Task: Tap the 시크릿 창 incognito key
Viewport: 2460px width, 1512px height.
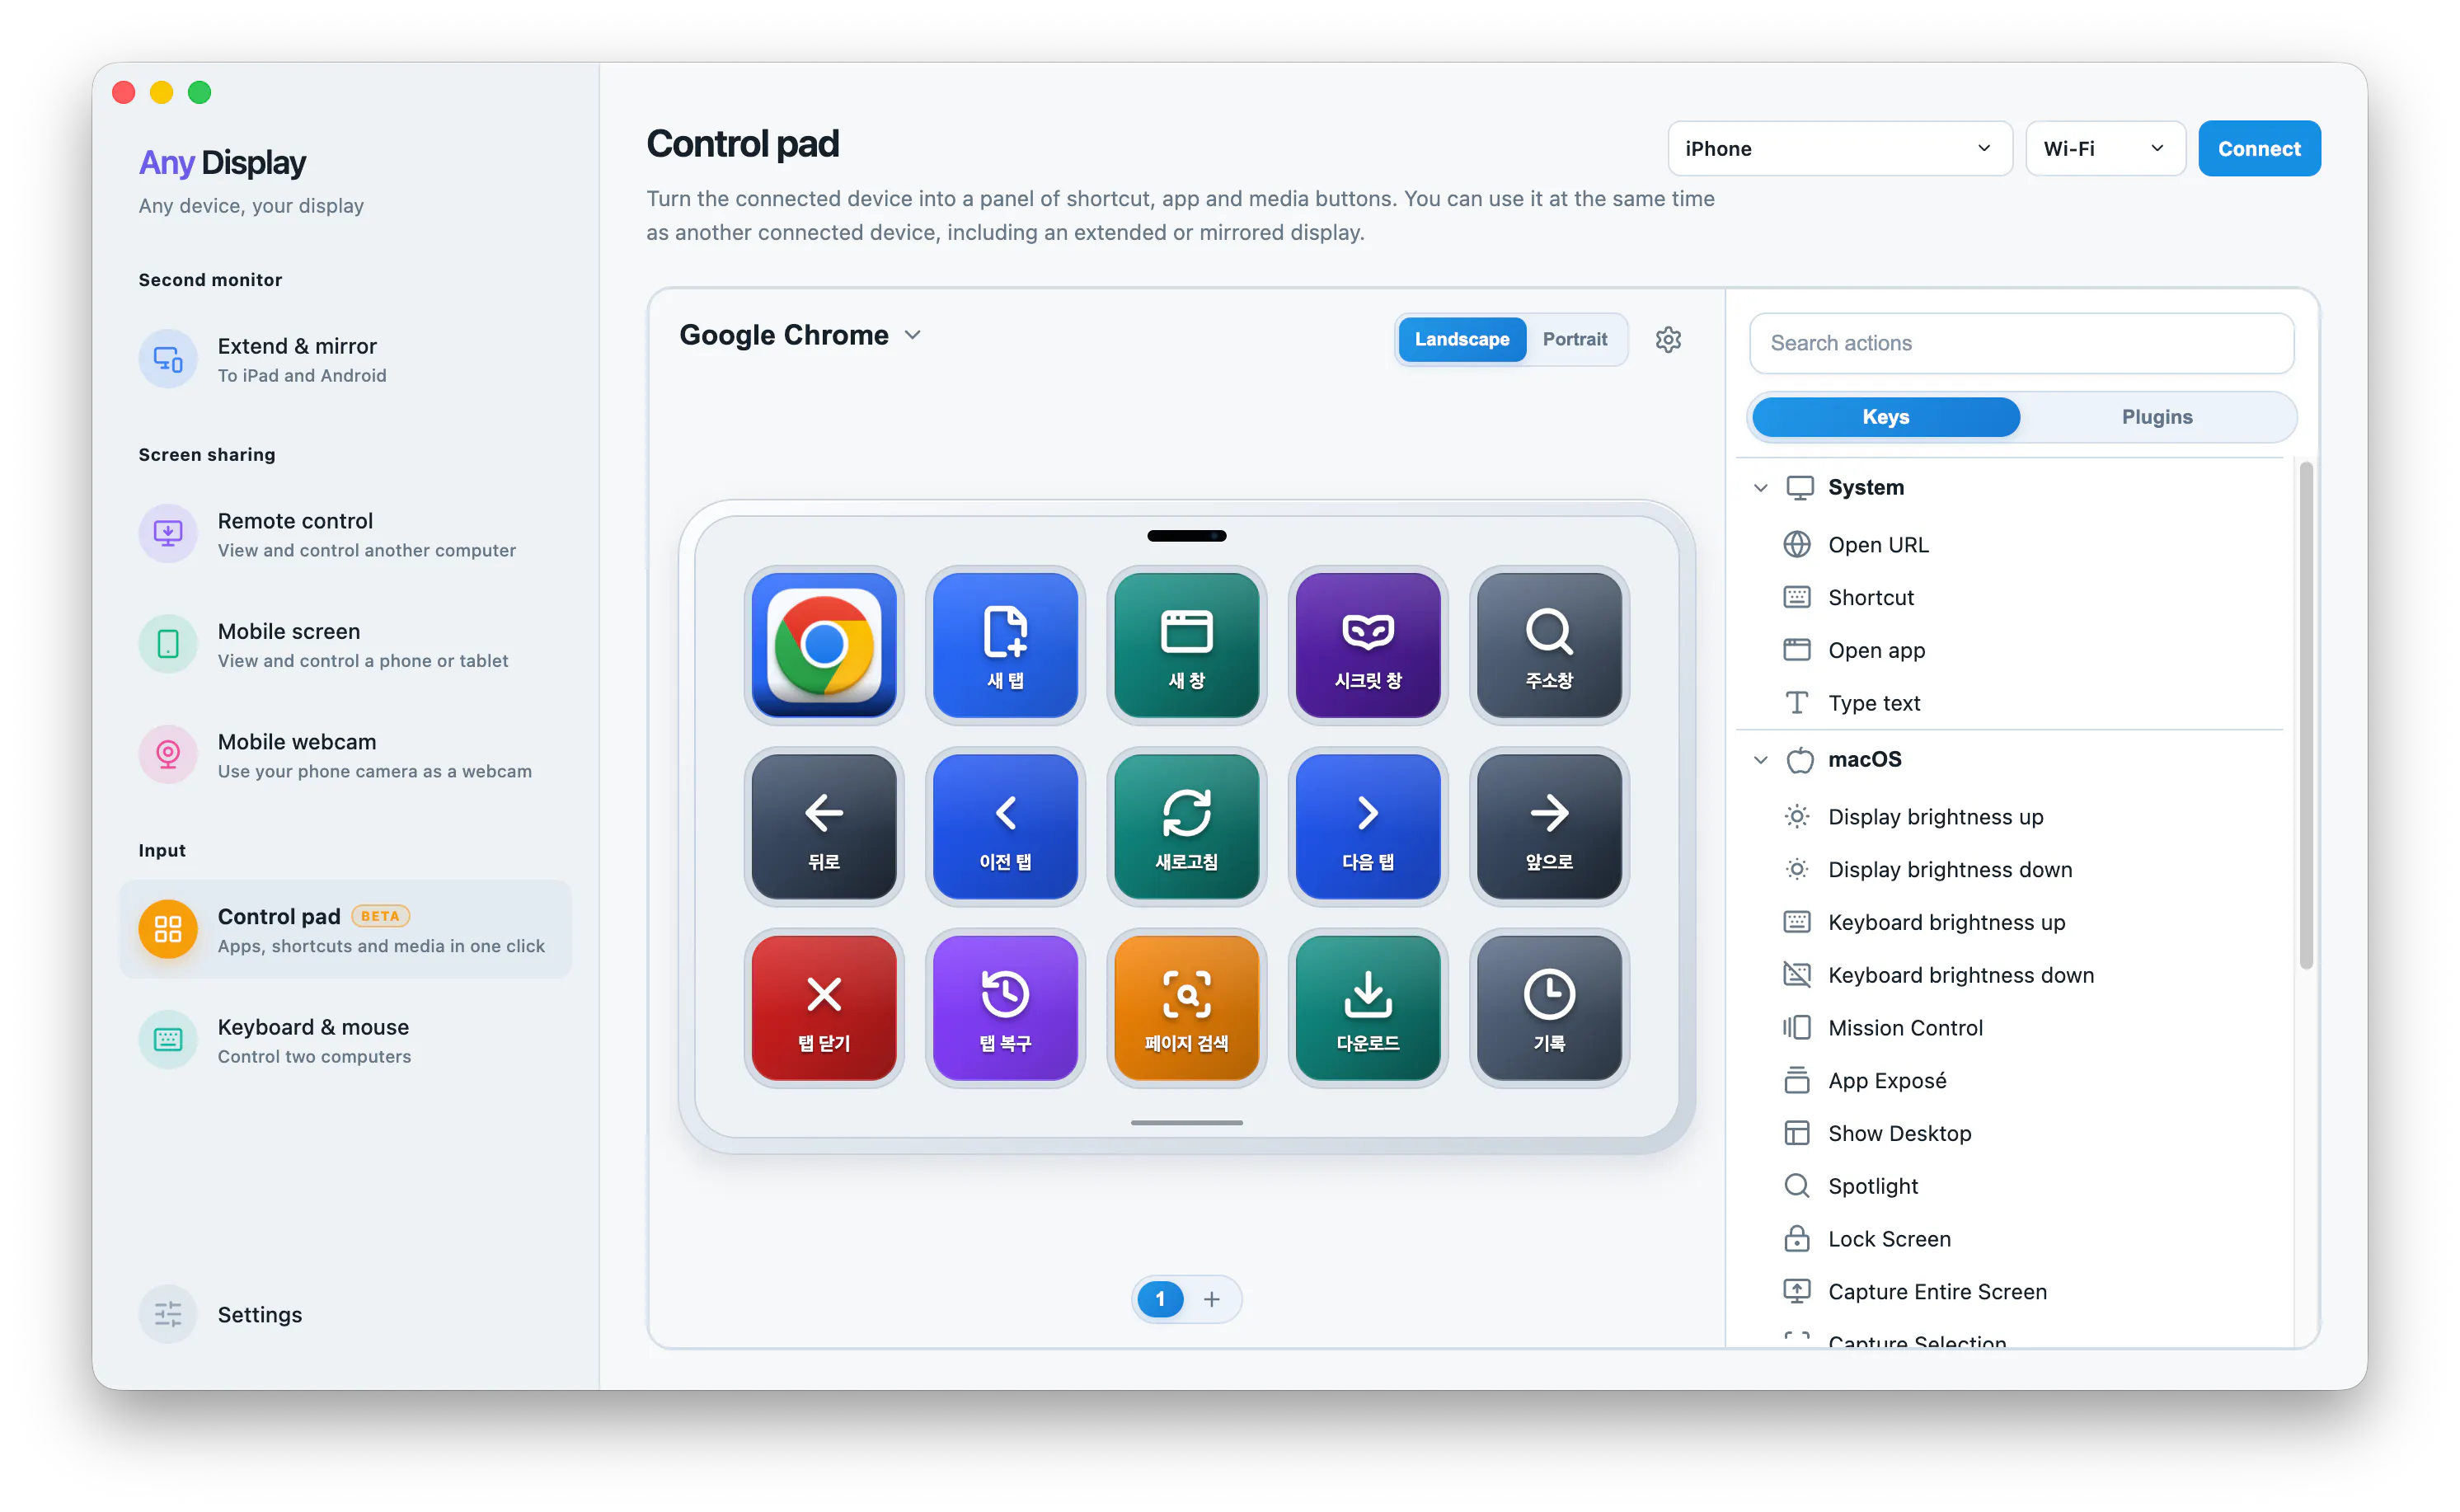Action: tap(1367, 645)
